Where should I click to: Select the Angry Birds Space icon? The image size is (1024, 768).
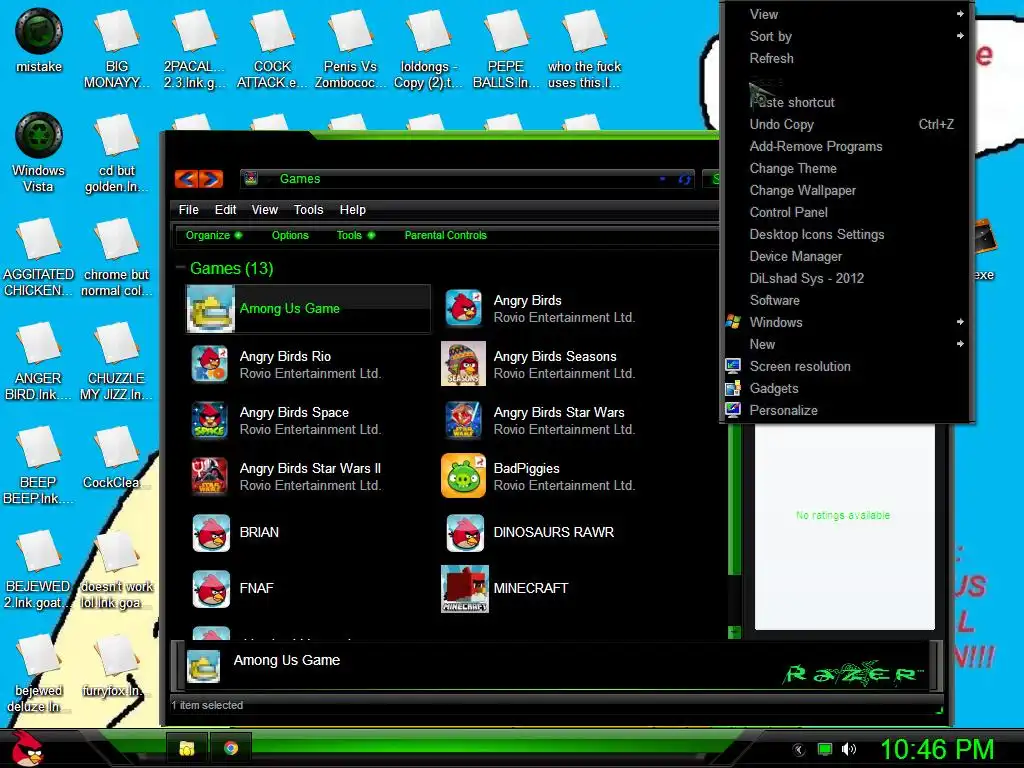point(210,420)
